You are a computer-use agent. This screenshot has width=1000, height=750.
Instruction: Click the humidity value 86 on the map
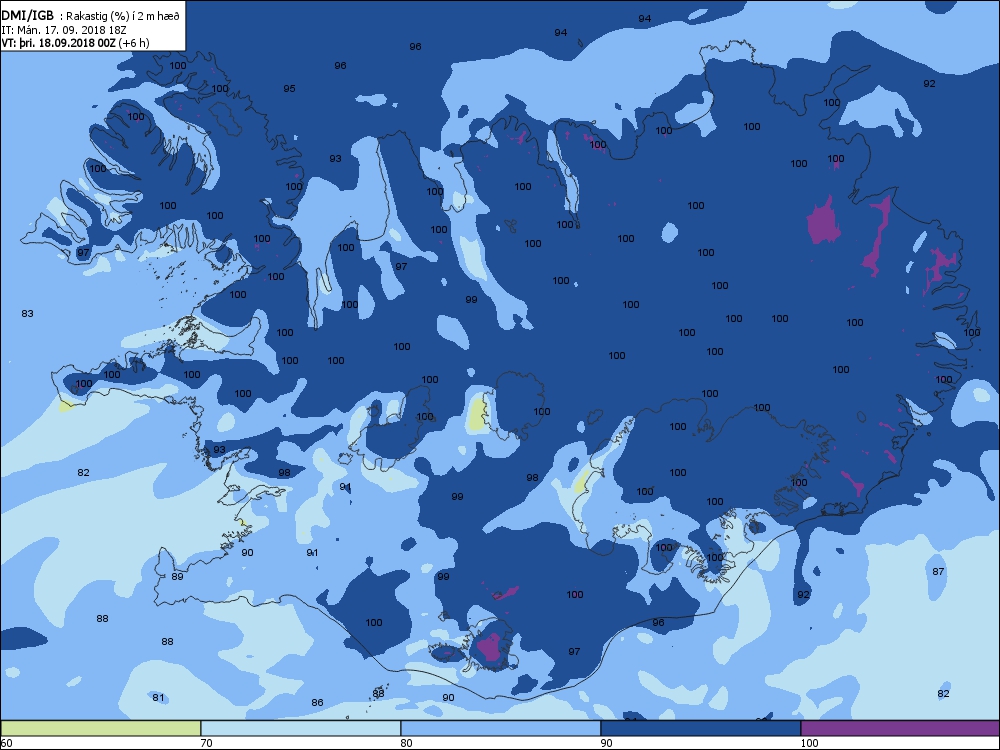(x=317, y=702)
